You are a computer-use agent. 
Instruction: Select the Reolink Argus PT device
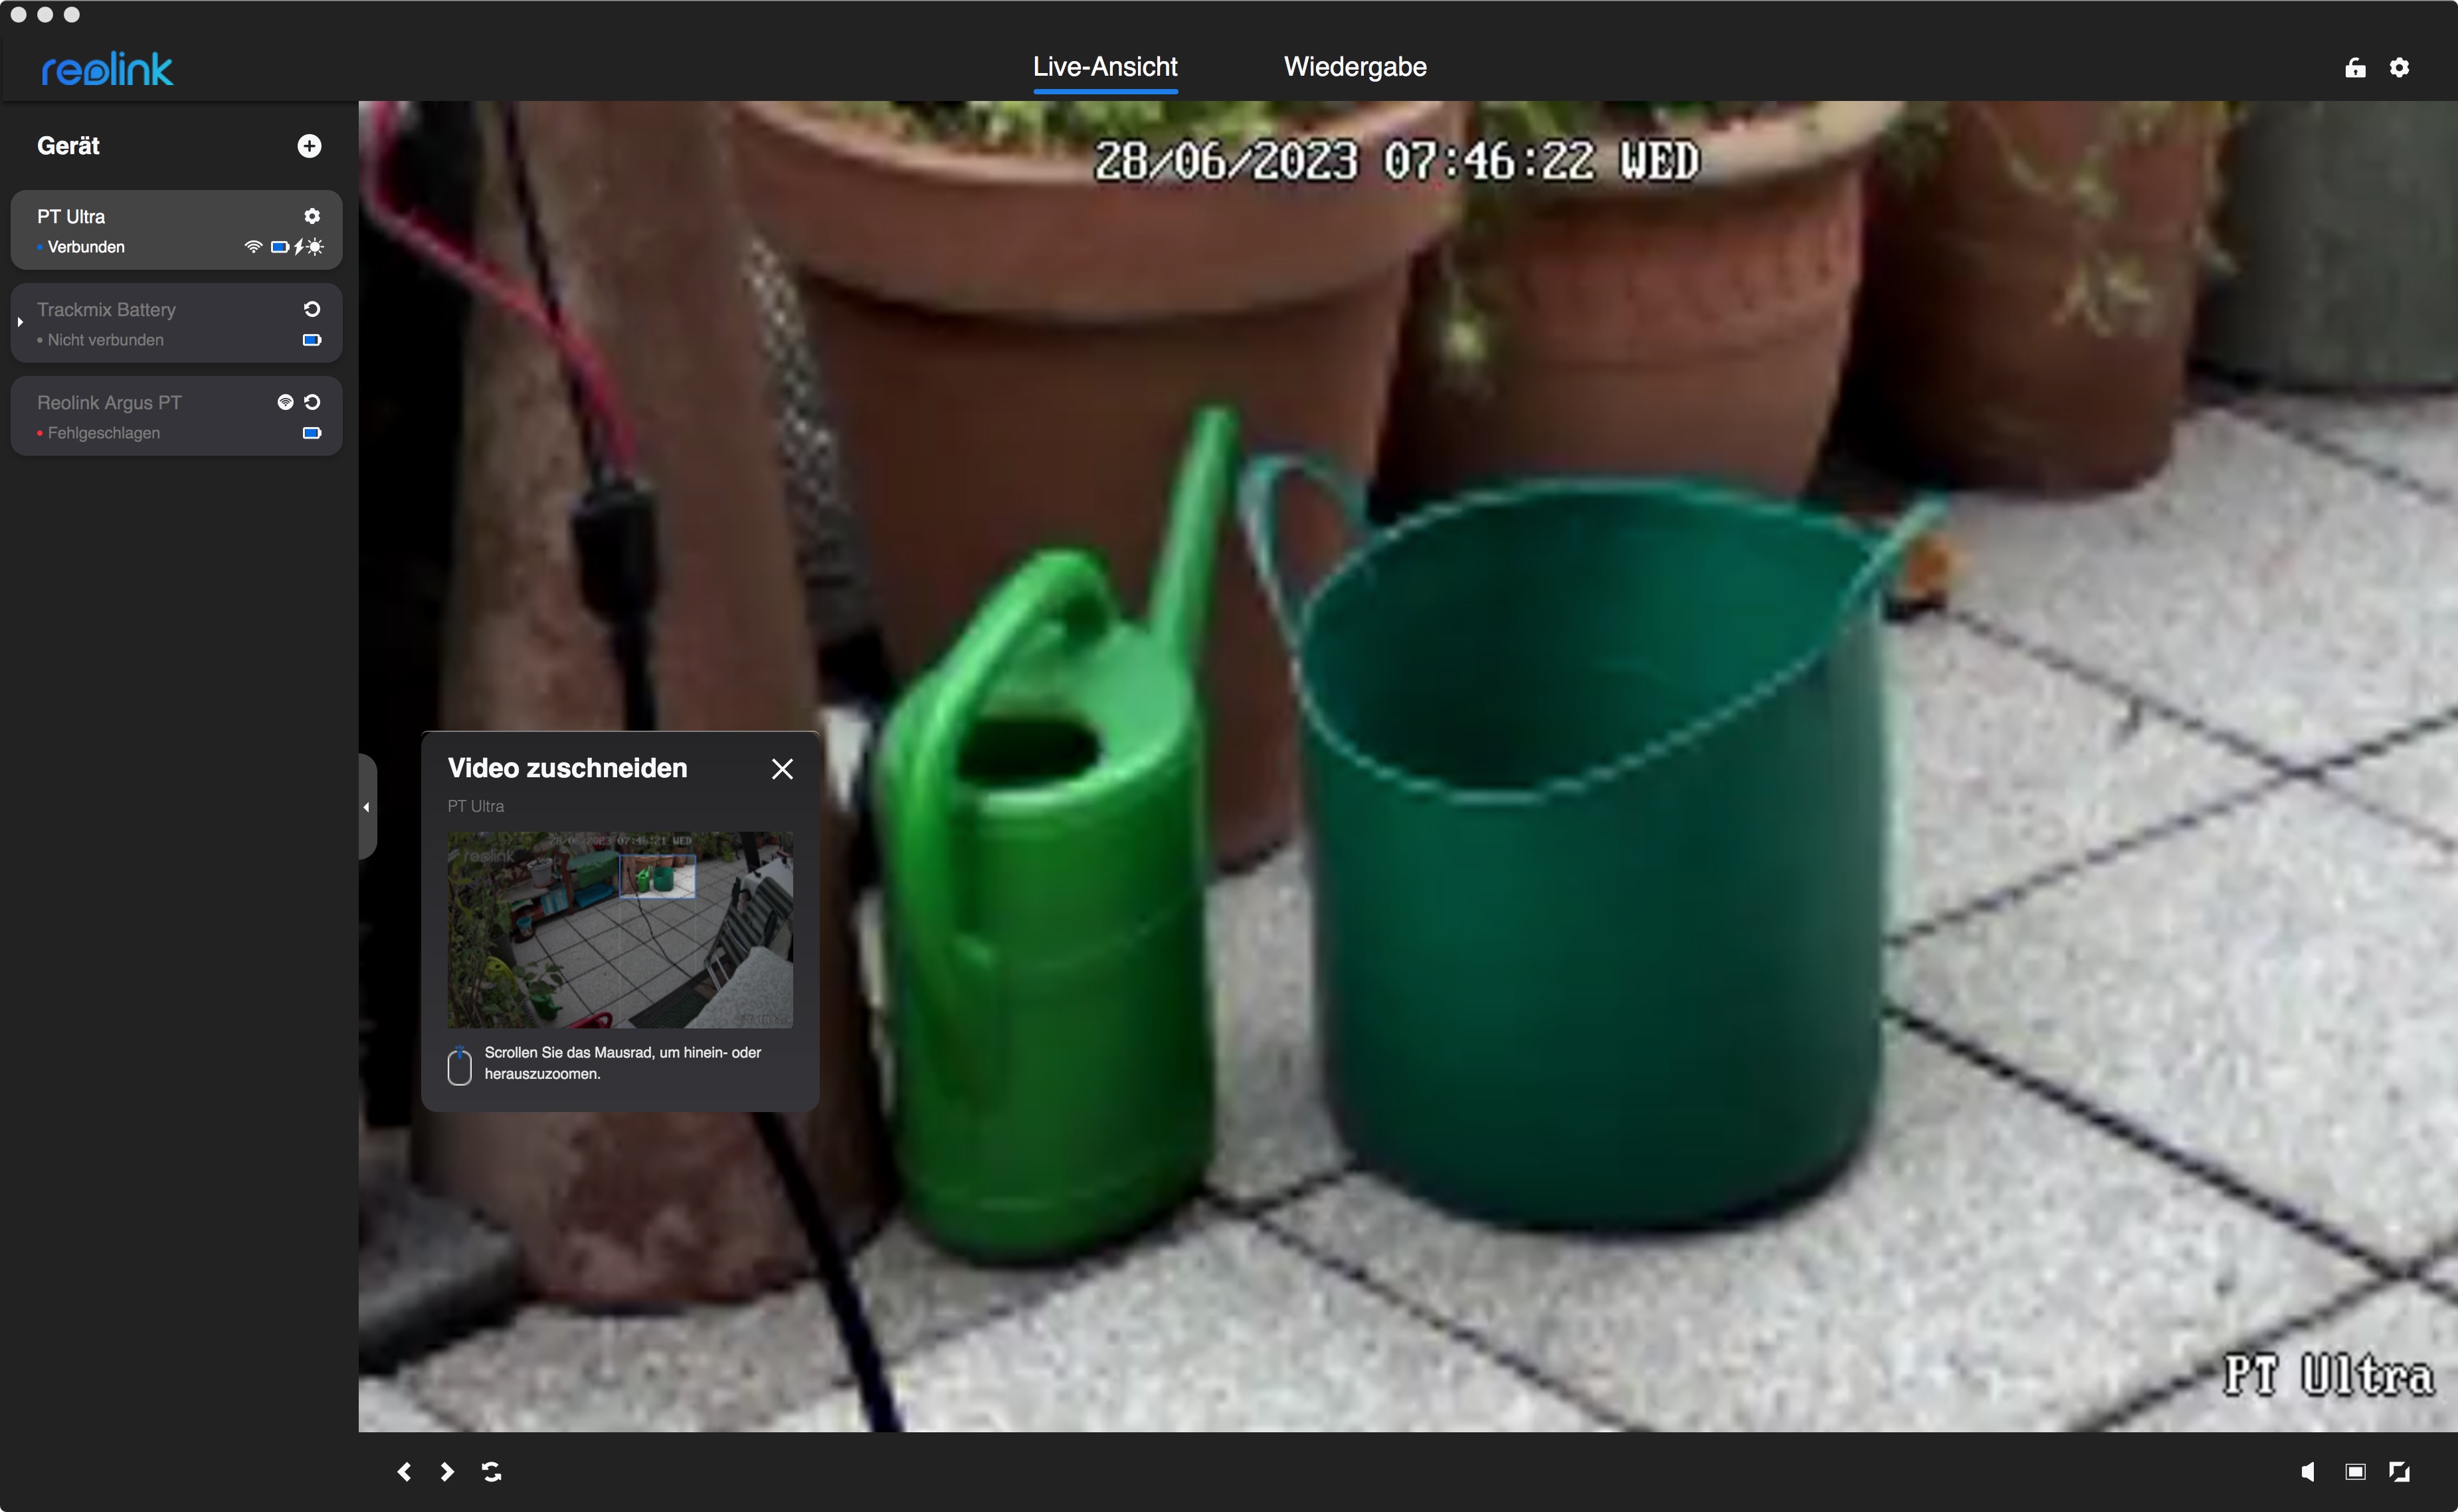pyautogui.click(x=140, y=416)
